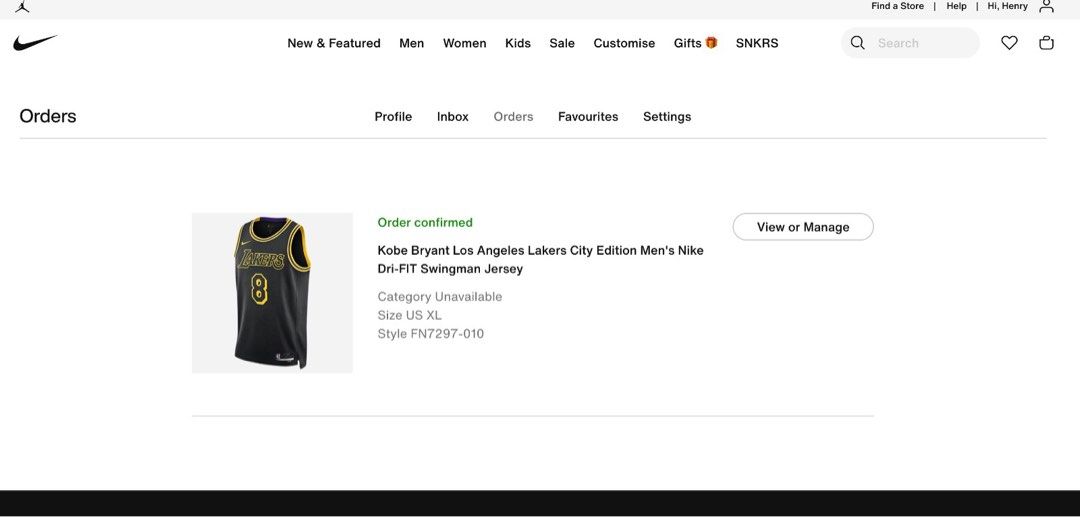The width and height of the screenshot is (1080, 517).
Task: Click the Search input field
Action: tap(911, 43)
